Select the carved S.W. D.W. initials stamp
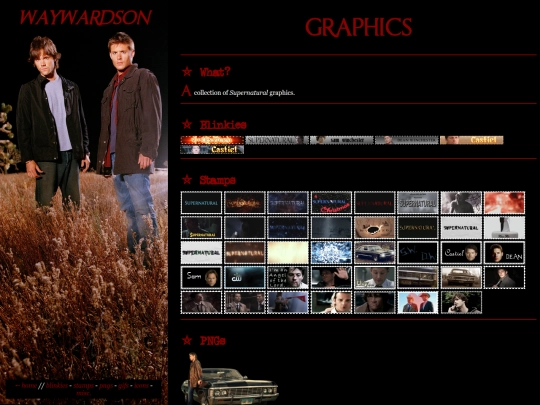Image resolution: width=540 pixels, height=405 pixels. 418,252
